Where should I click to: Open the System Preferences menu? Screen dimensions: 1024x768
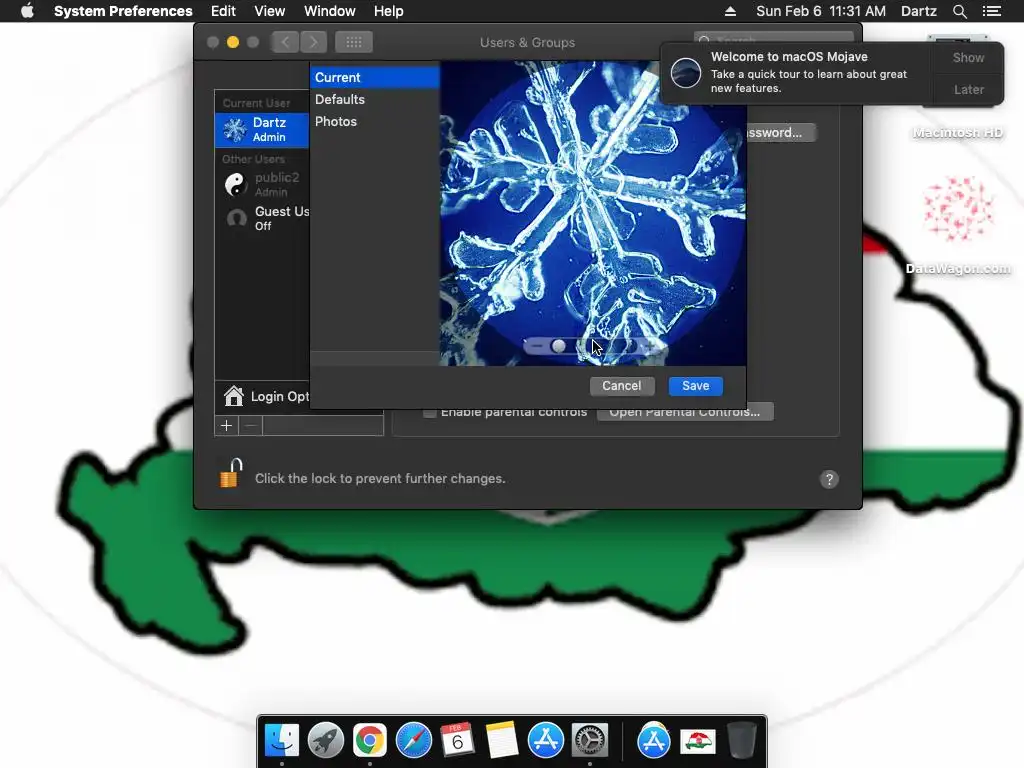click(x=123, y=11)
